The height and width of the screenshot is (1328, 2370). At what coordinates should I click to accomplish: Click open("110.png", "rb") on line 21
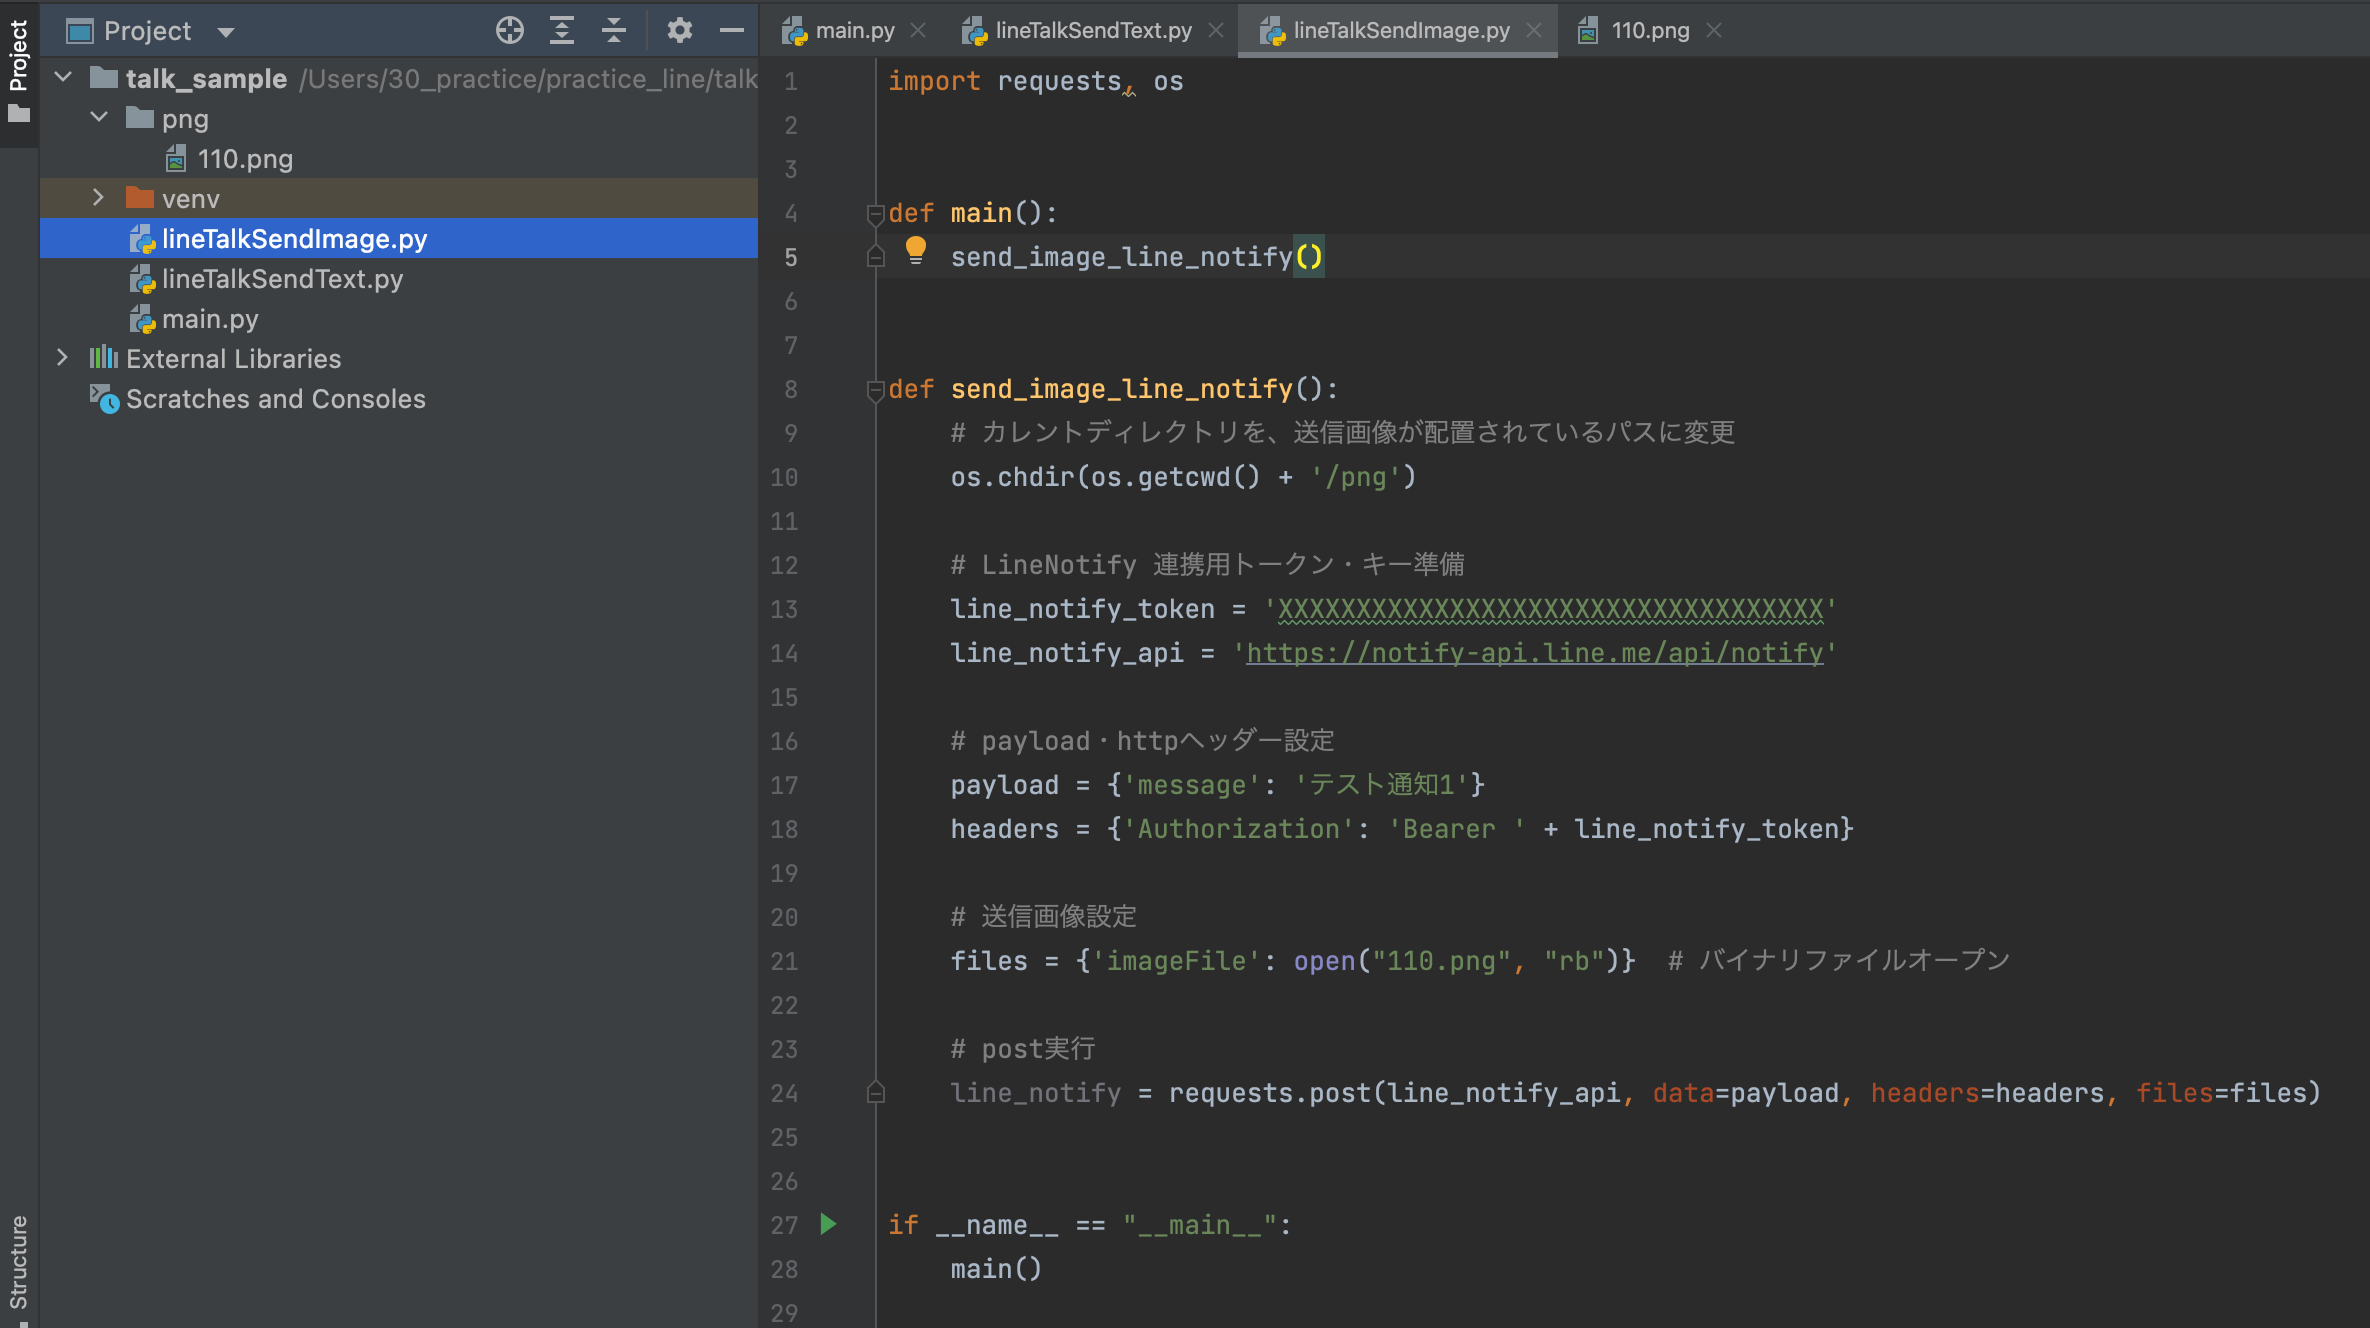(1457, 961)
